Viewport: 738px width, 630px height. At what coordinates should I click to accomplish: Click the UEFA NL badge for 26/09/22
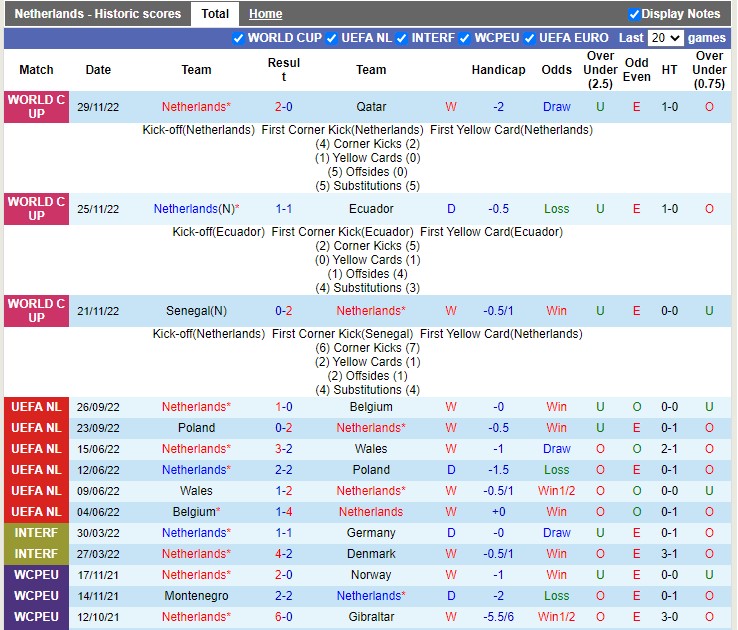click(36, 407)
